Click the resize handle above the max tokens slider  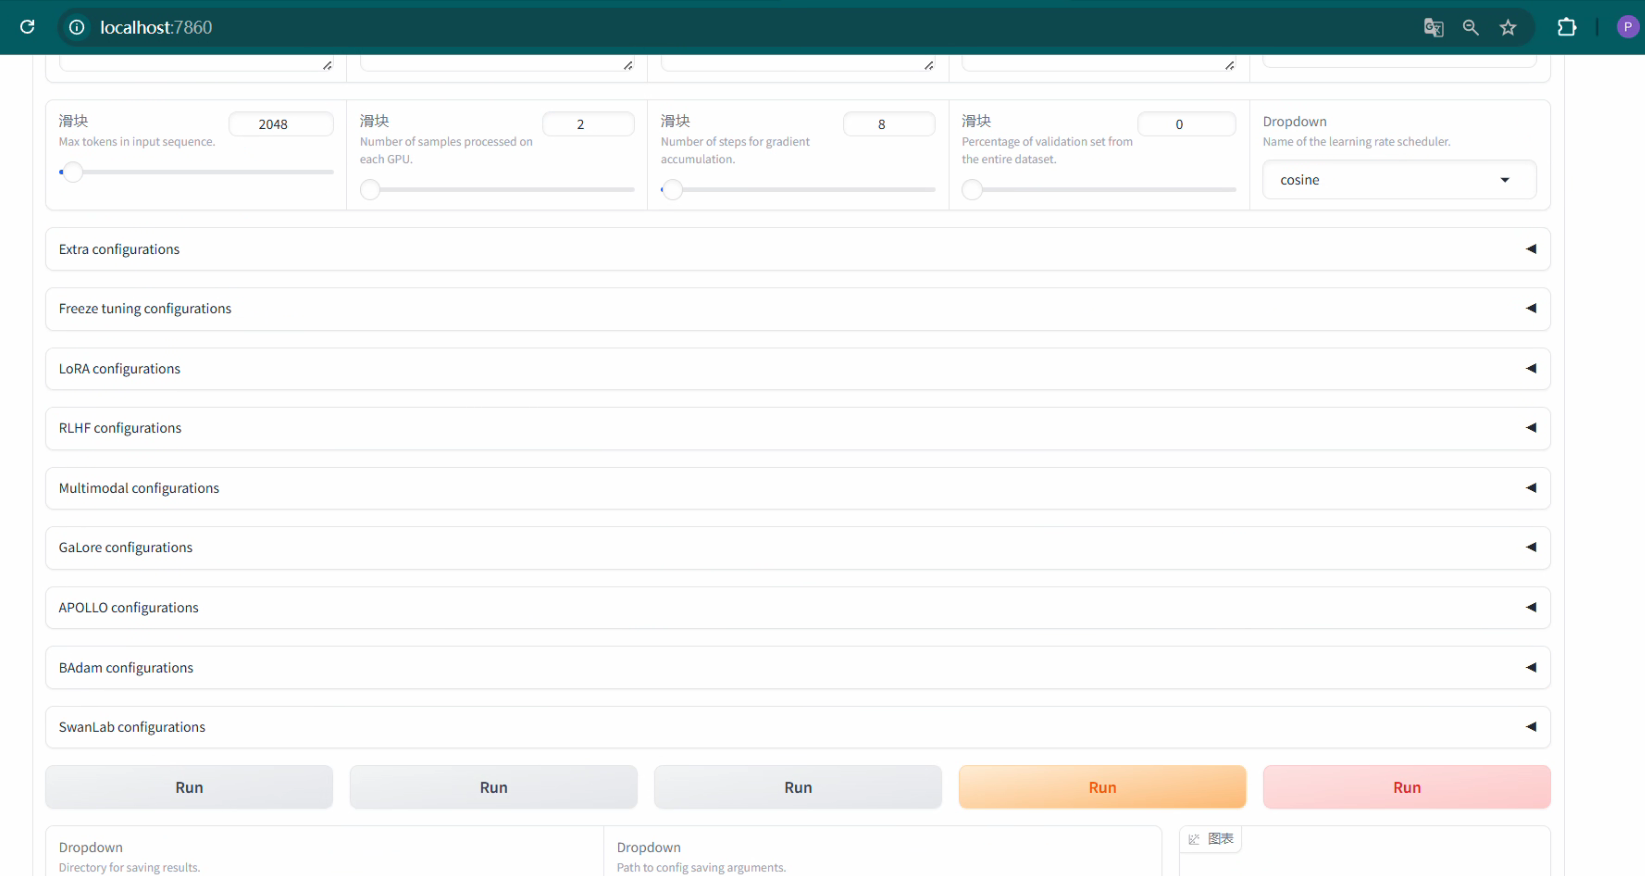tap(327, 65)
